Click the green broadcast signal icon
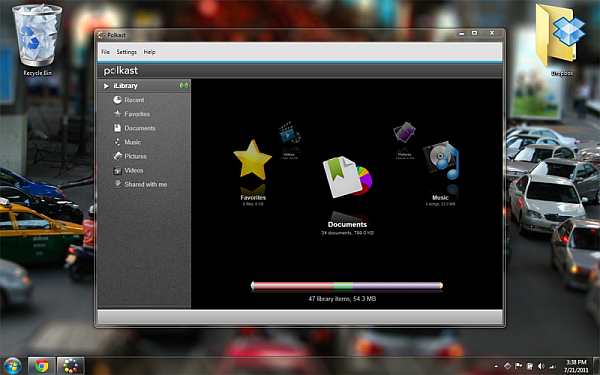 tap(184, 86)
